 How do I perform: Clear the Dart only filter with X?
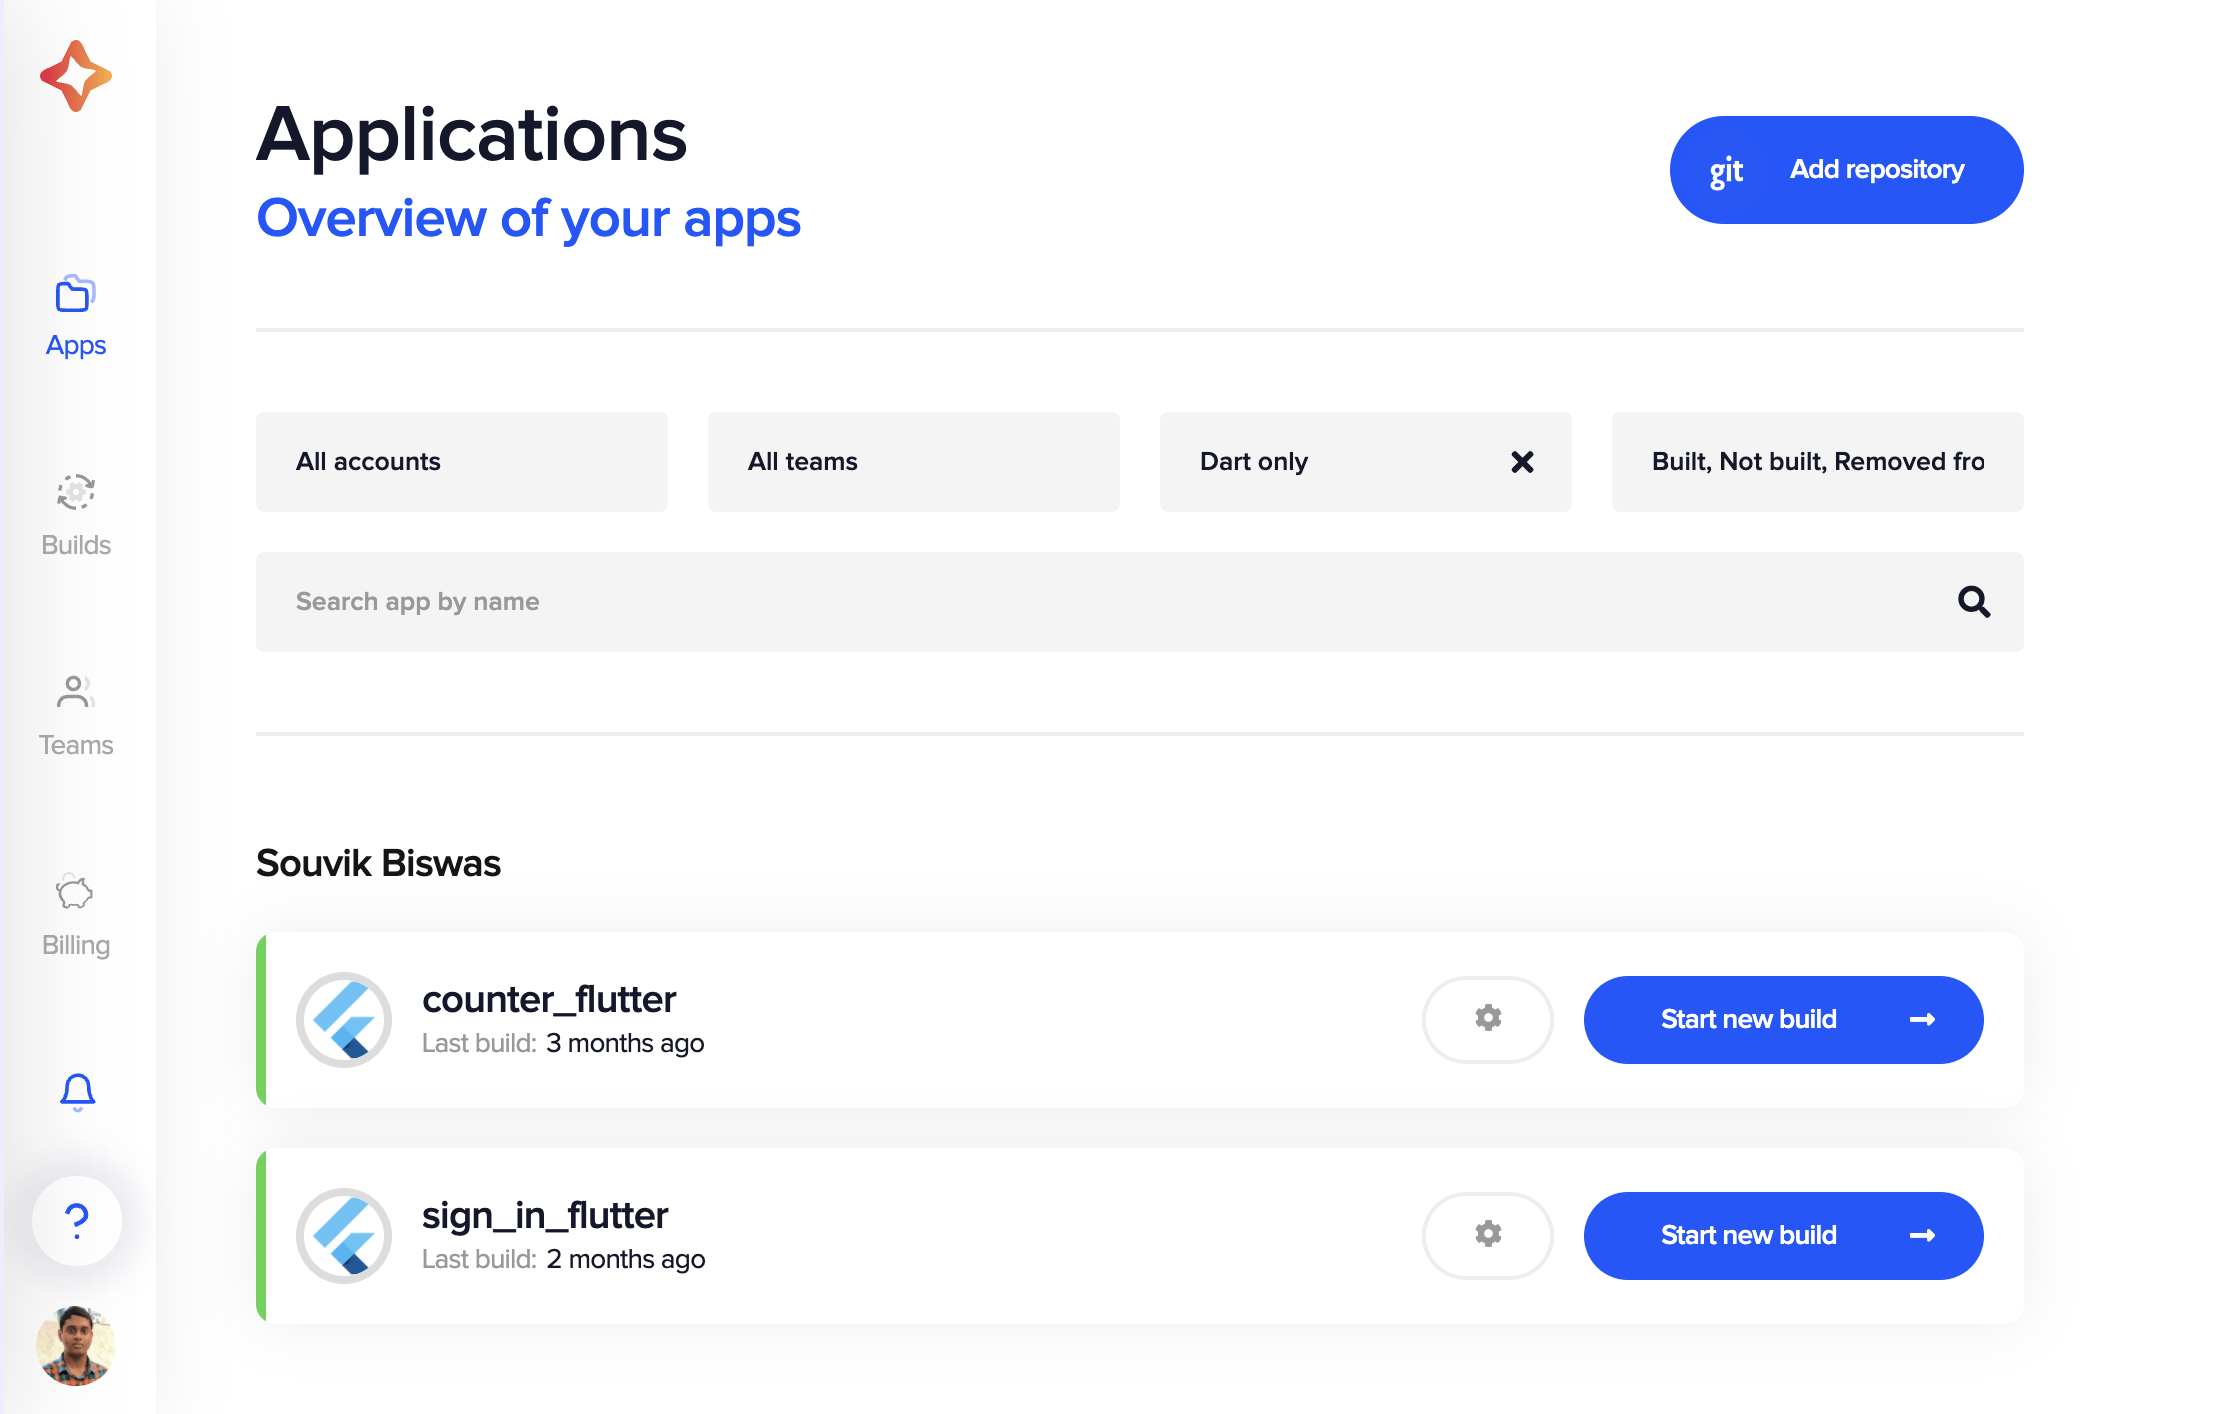click(1522, 462)
